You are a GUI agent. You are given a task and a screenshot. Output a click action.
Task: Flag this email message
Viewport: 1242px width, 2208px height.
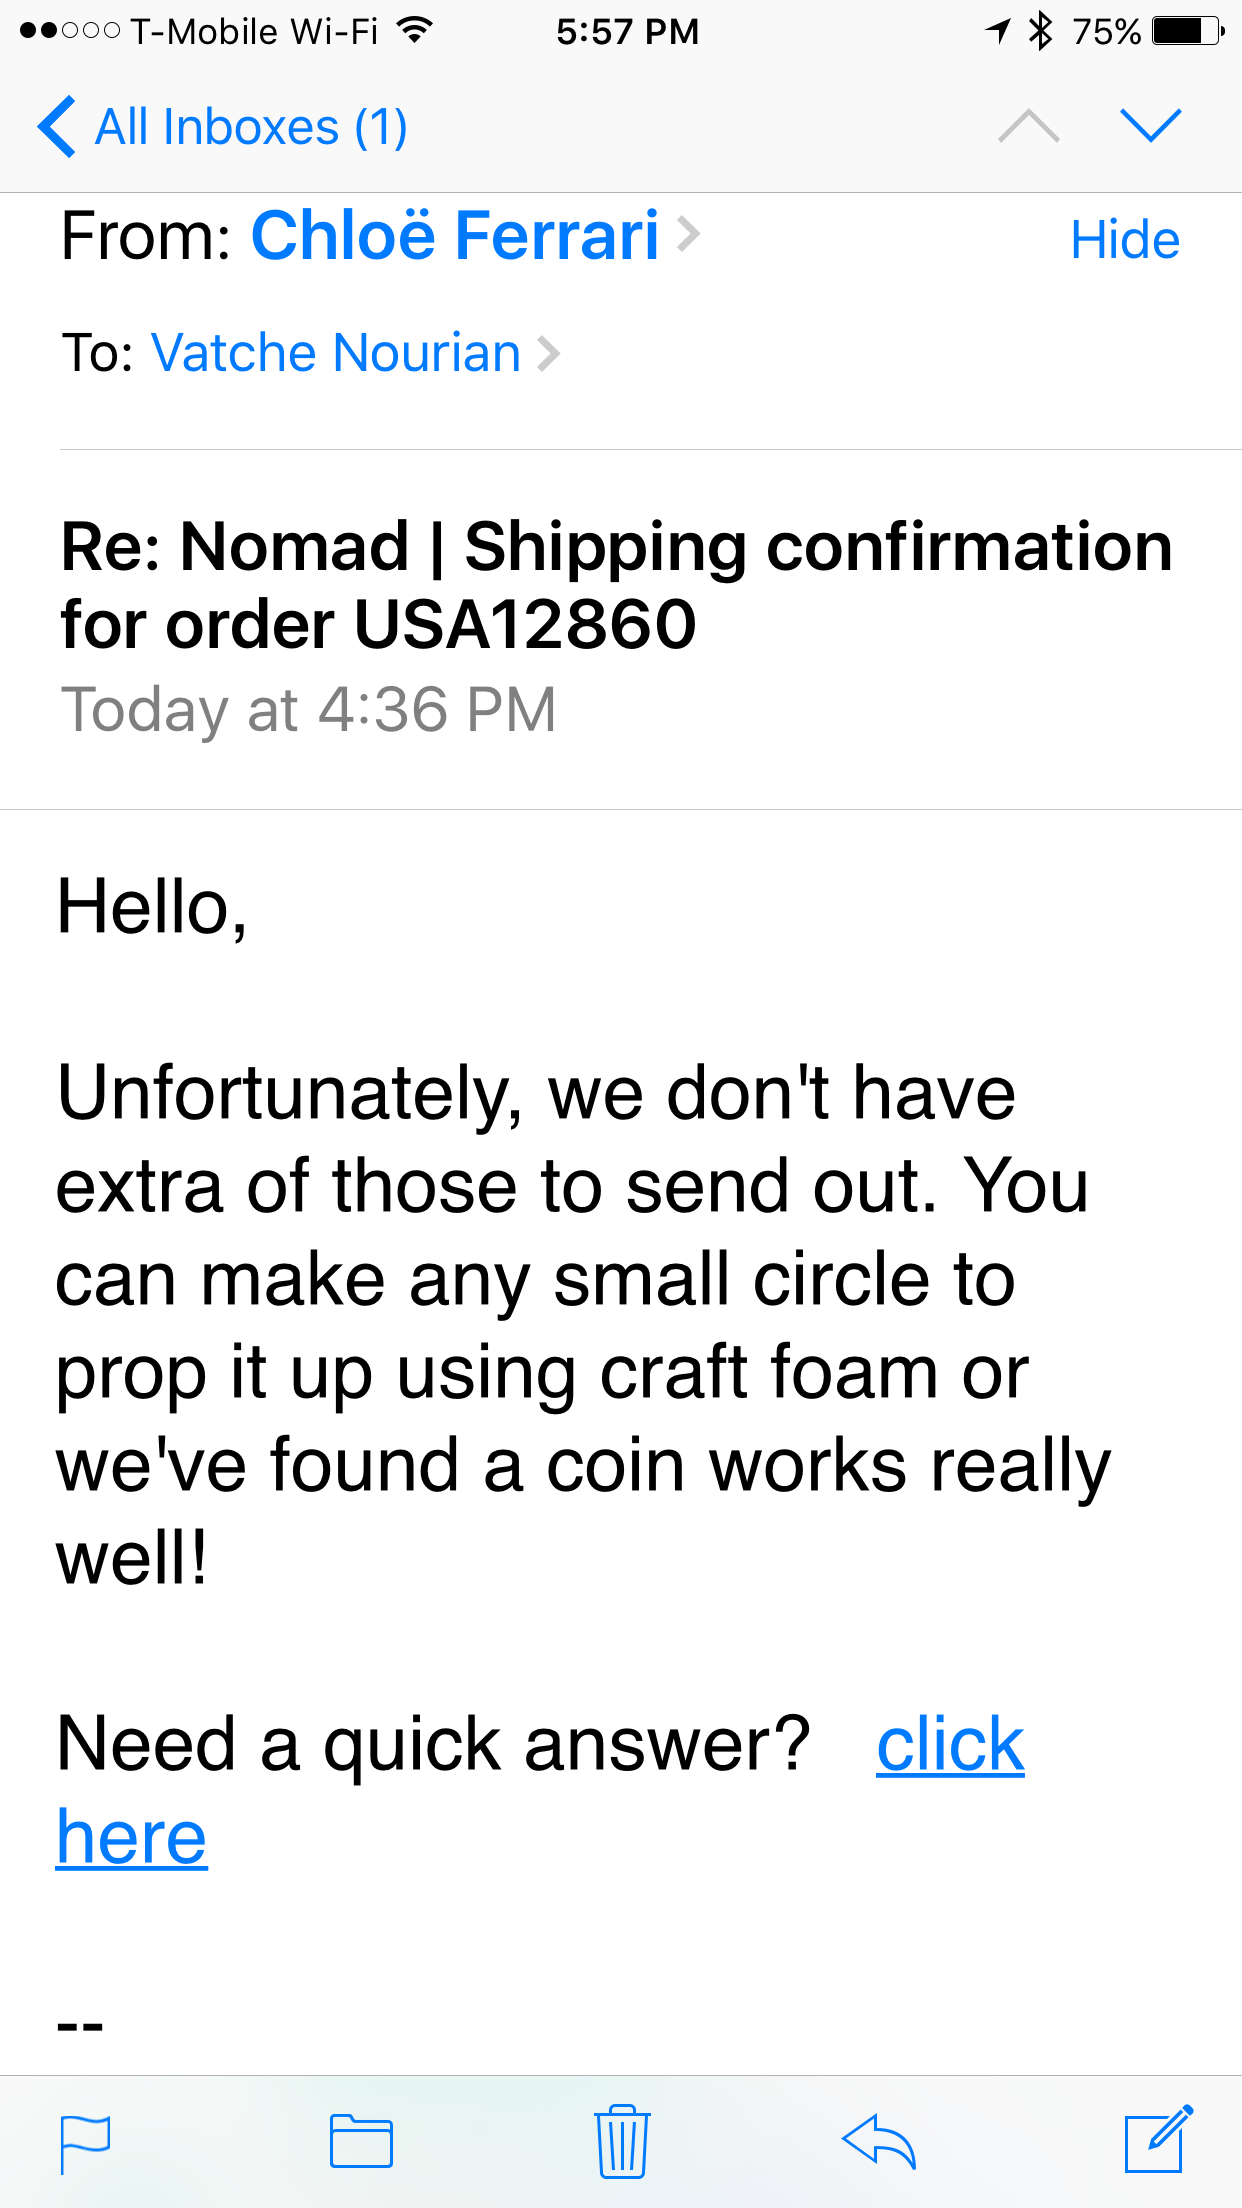tap(85, 2143)
